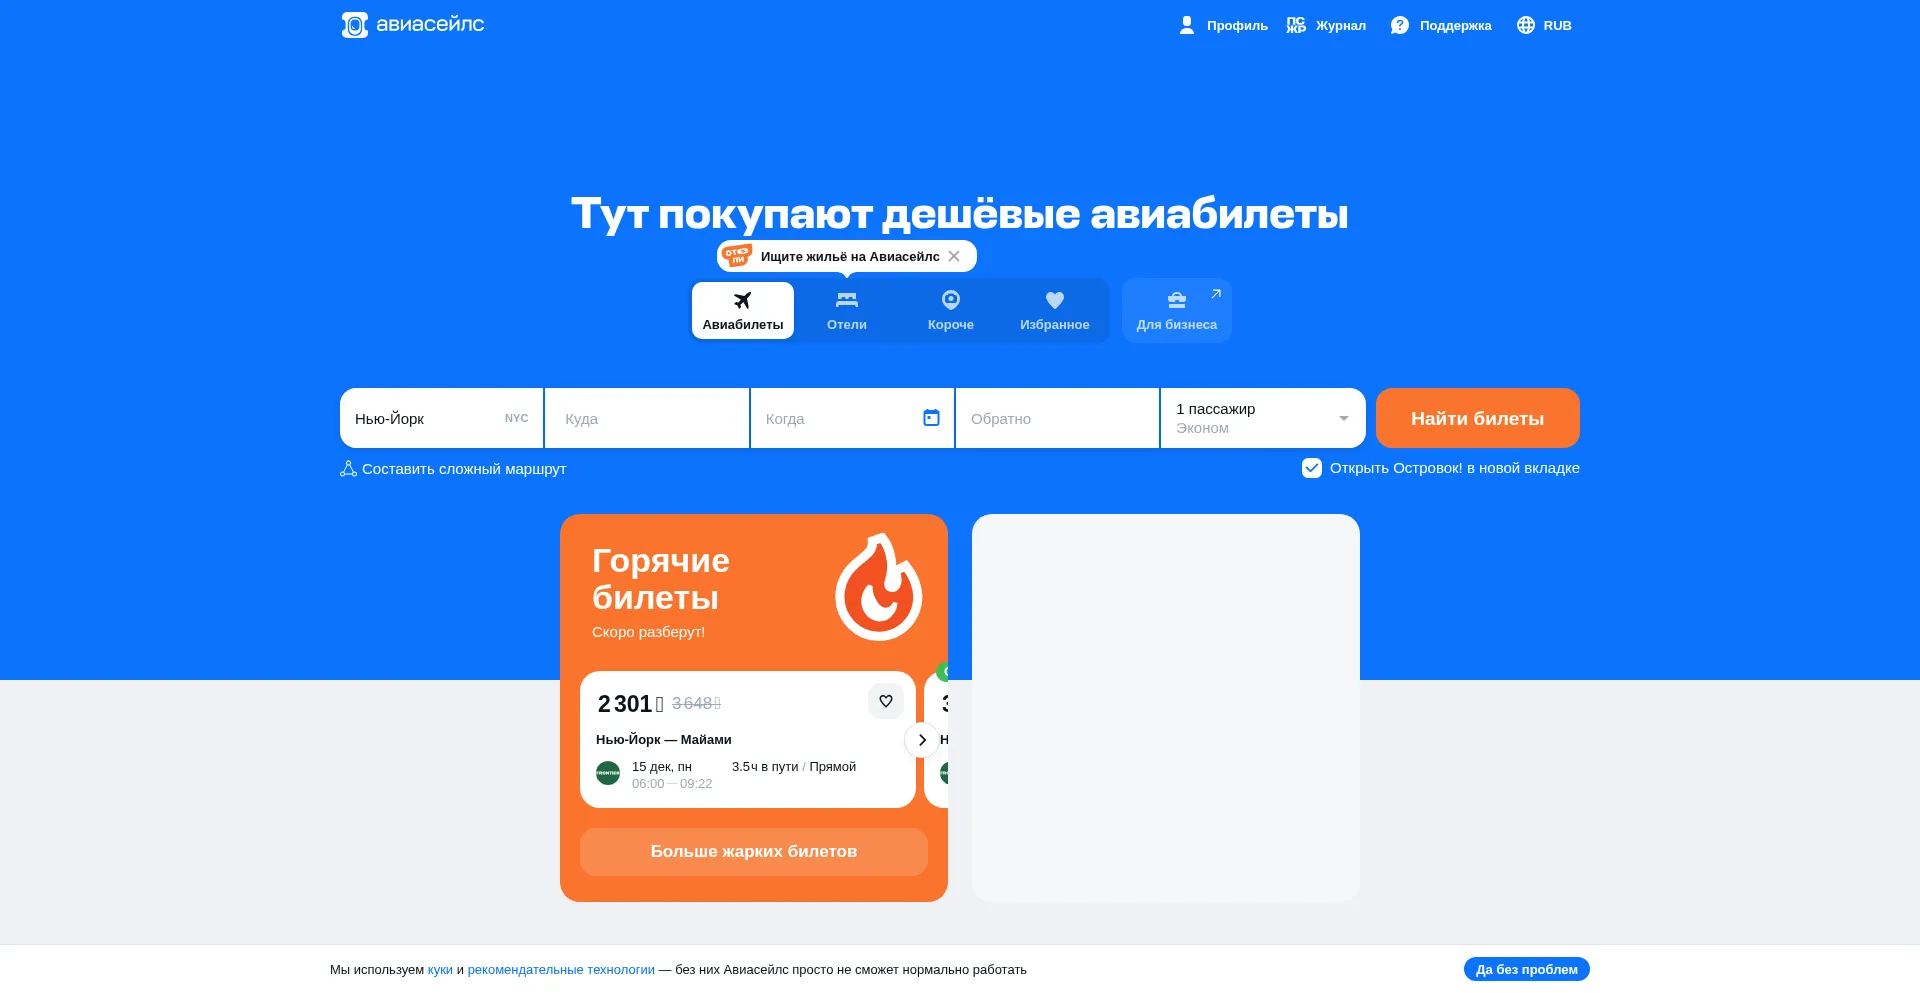Viewport: 1920px width, 993px height.
Task: Switch to the Короче tab
Action: pyautogui.click(x=950, y=310)
